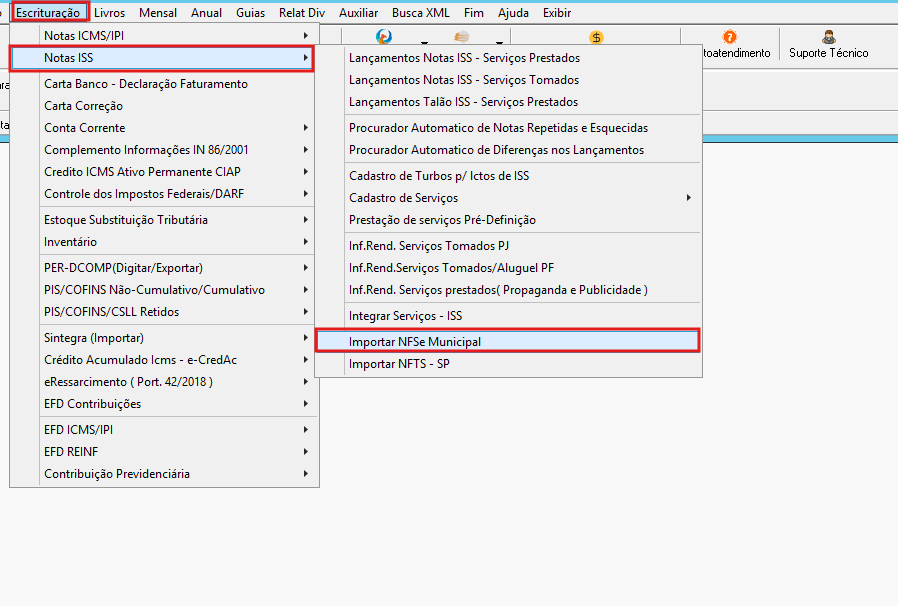This screenshot has height=606, width=898.
Task: Run Procurador Automatico de Diferenças nos Lançamentos
Action: [509, 149]
